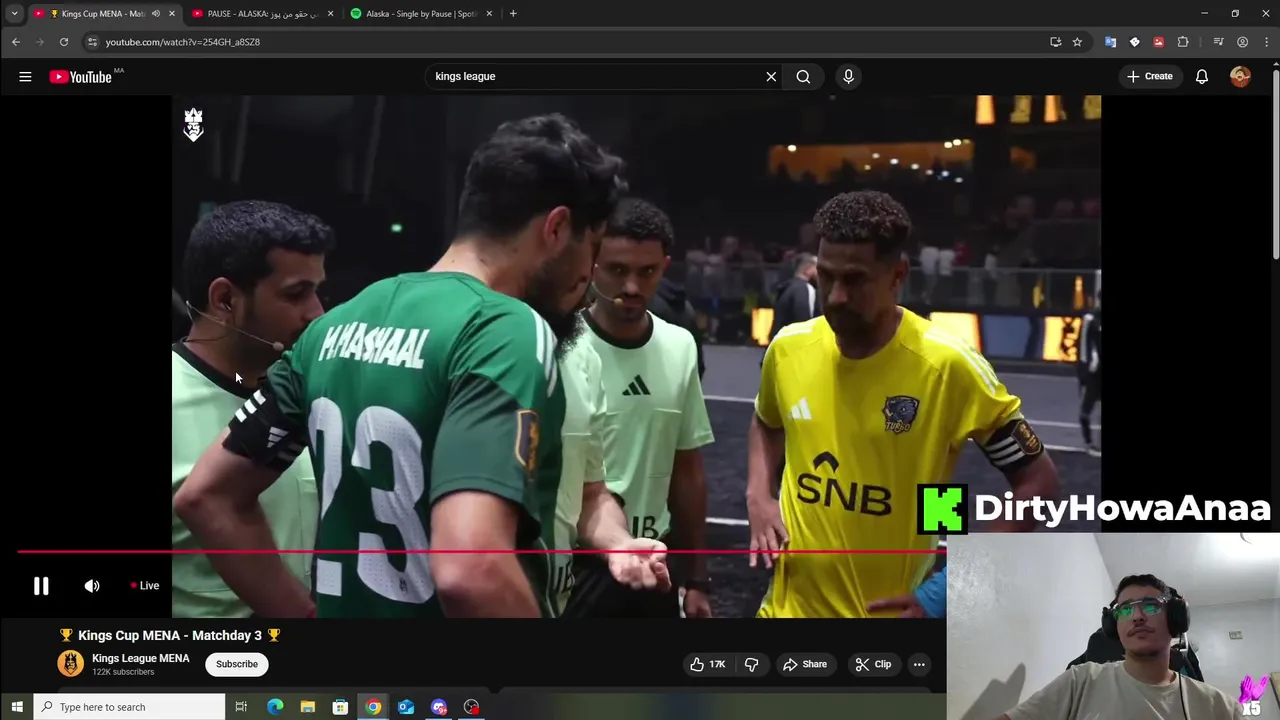Select the youtube.com URL in address bar
Screen dimensions: 1280x720
tap(183, 42)
